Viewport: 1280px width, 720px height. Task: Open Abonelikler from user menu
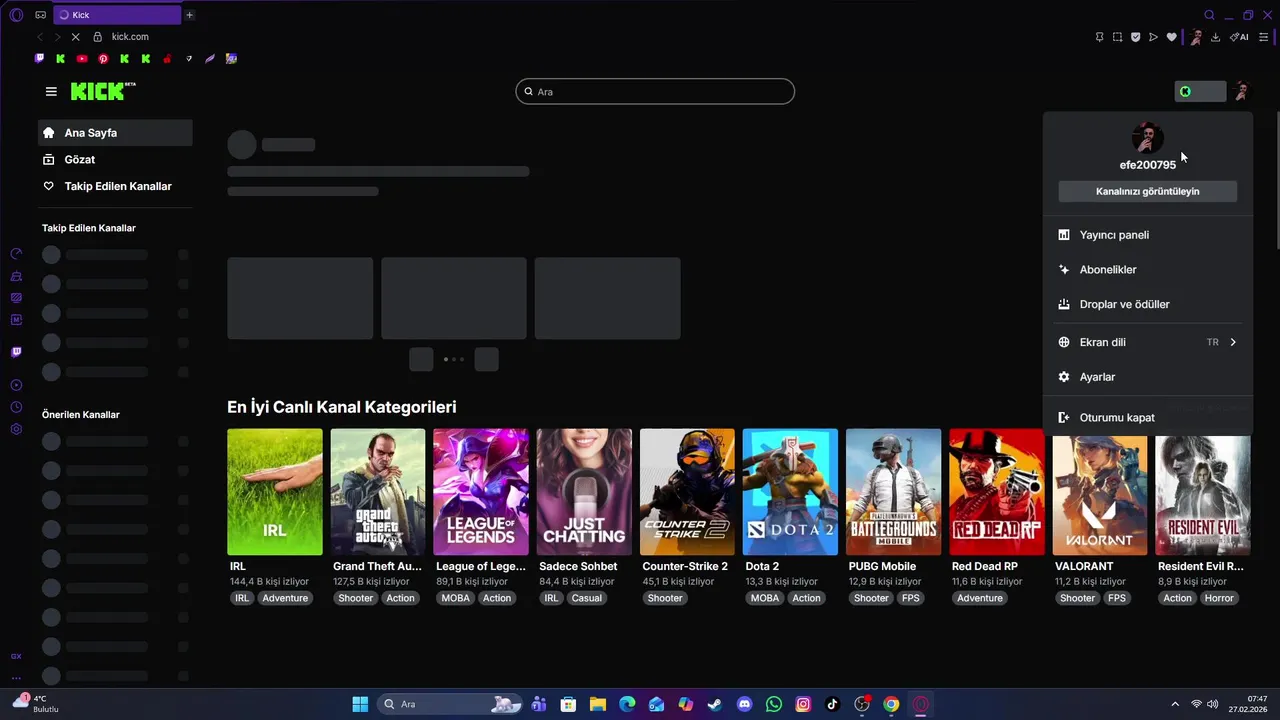[1147, 269]
